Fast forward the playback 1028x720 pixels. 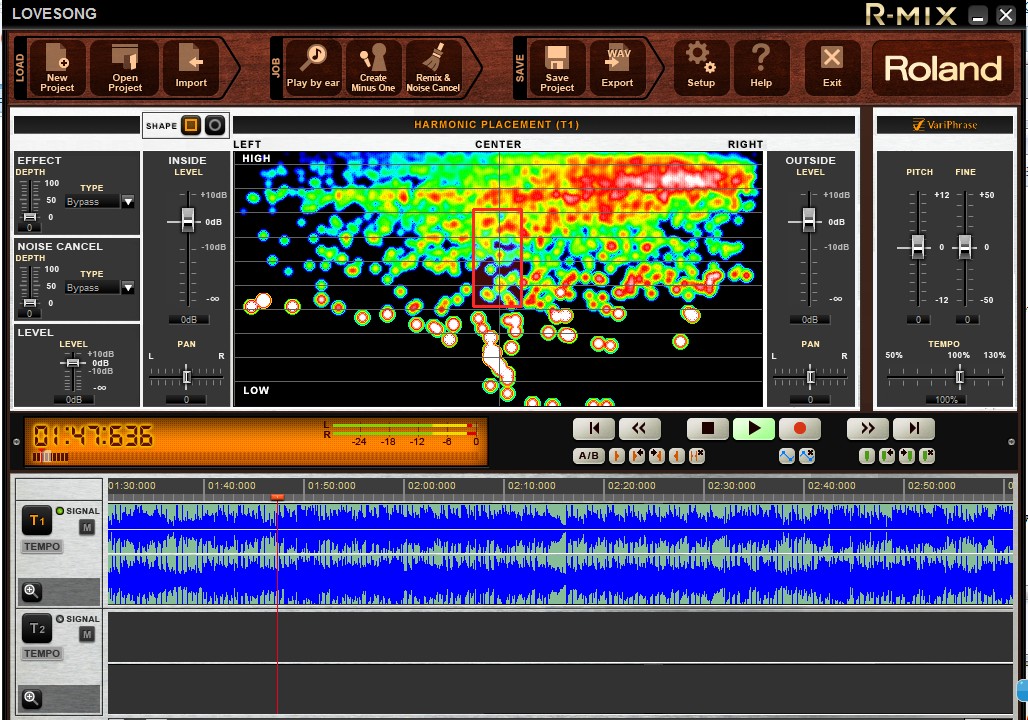[868, 429]
